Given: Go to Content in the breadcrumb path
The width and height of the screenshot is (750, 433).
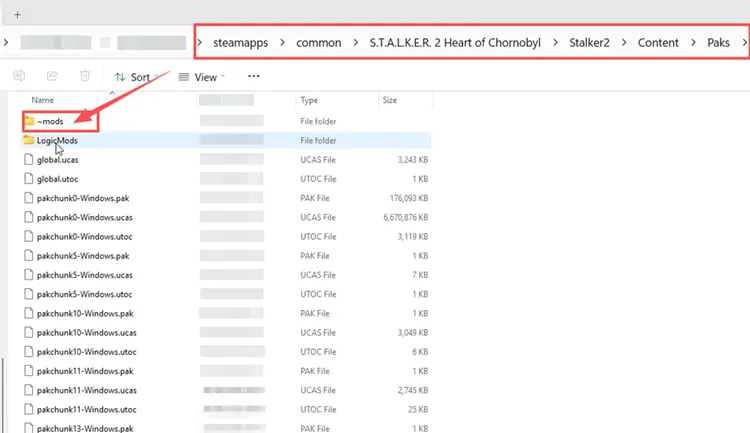Looking at the screenshot, I should click(x=658, y=43).
